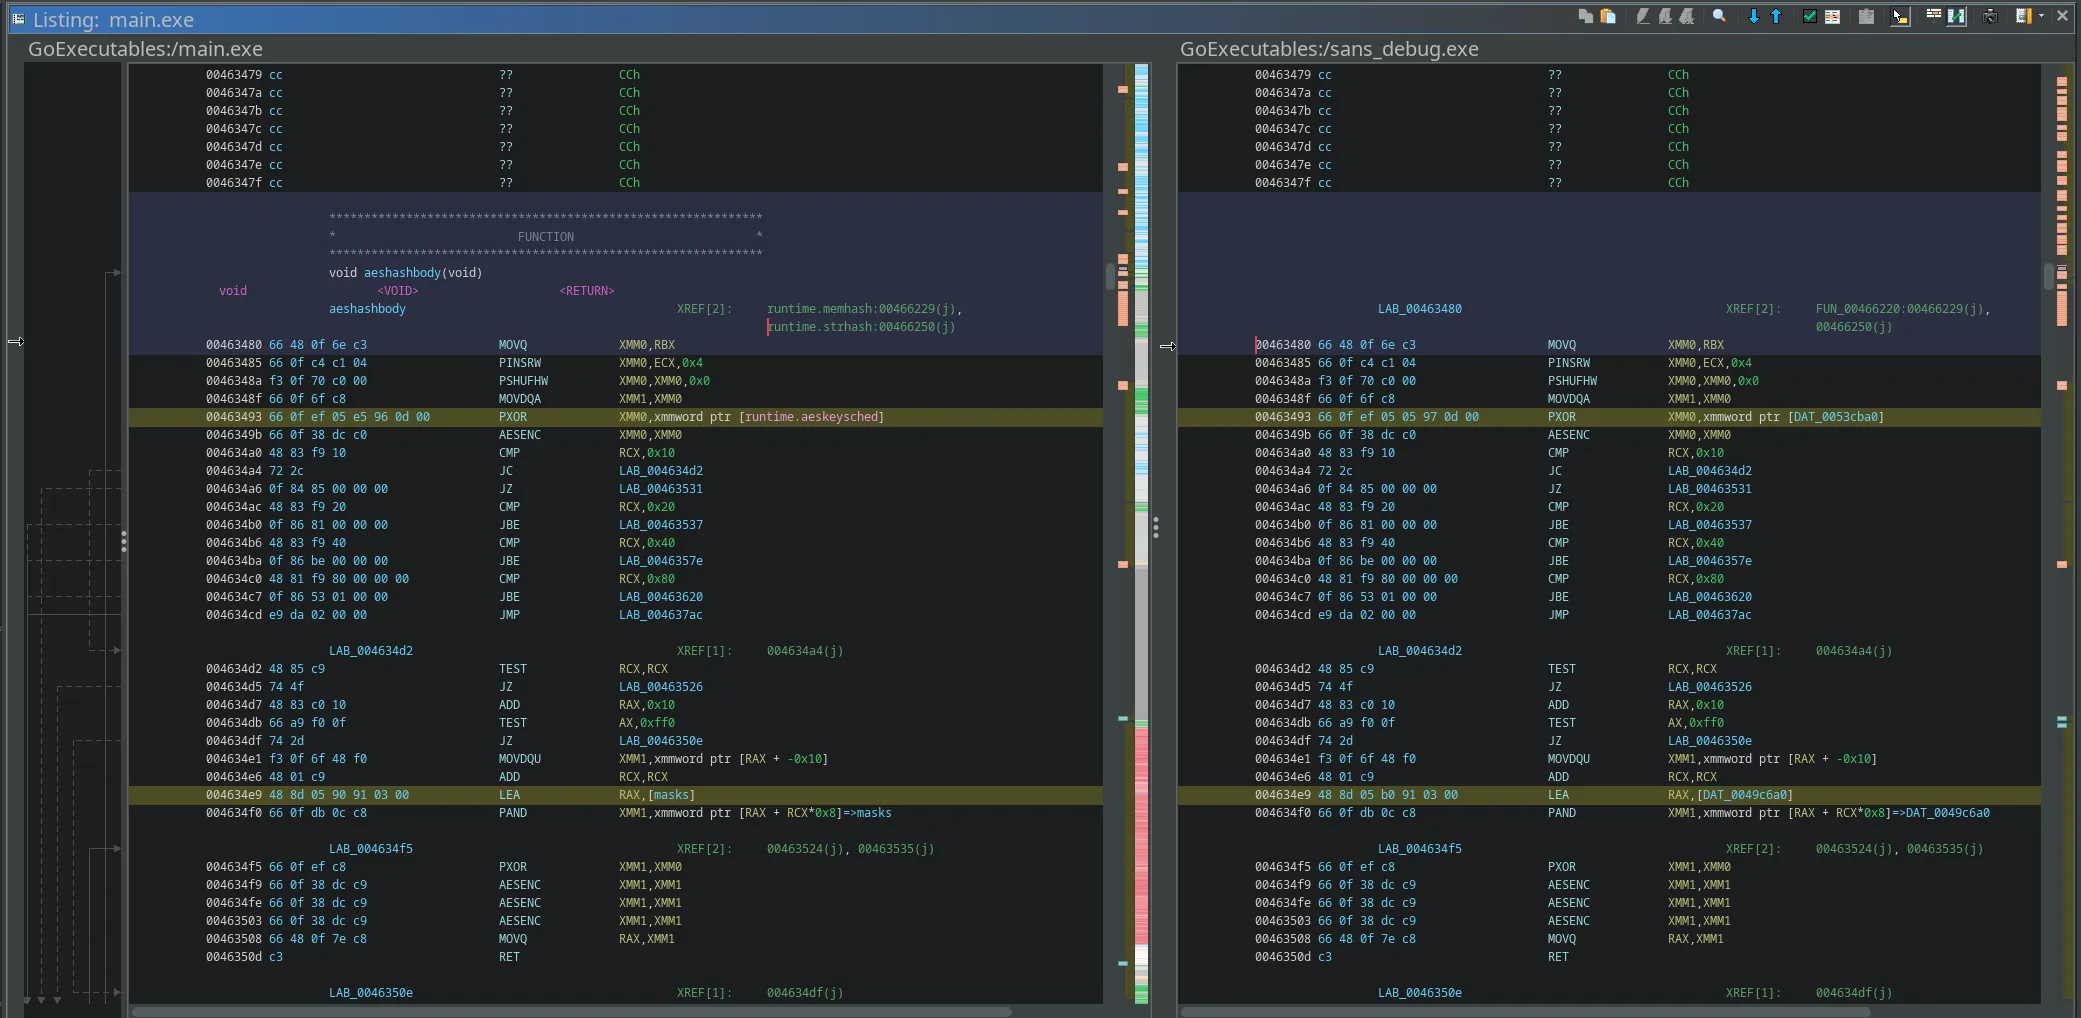
Task: Click the PAND line at 004634f0 in sans_debug.exe
Action: click(1609, 813)
